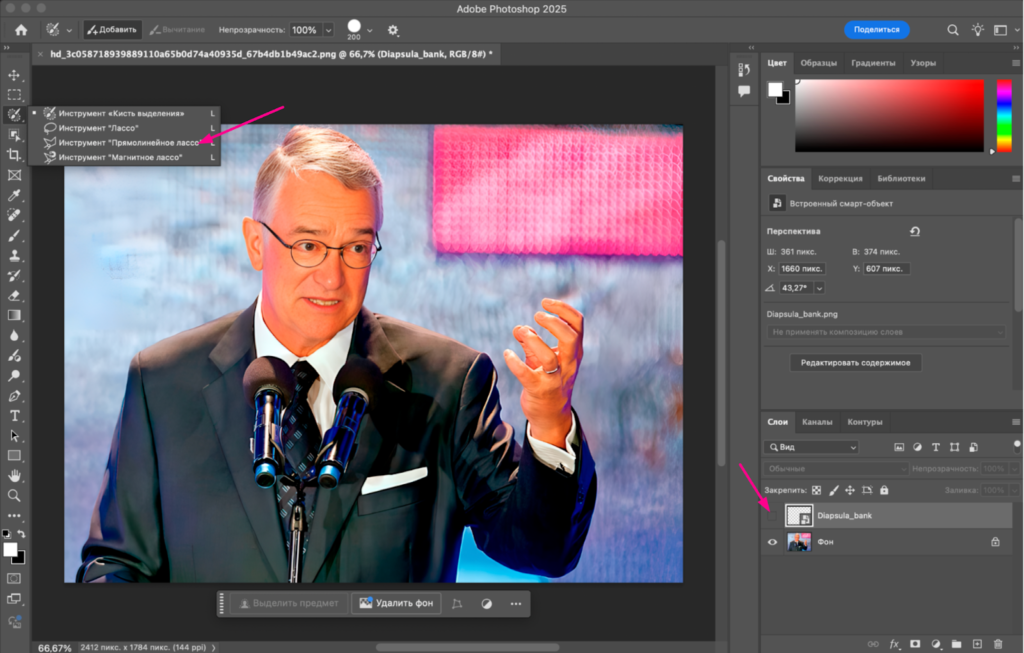
Task: Pick the Hand tool in toolbar
Action: tap(14, 475)
